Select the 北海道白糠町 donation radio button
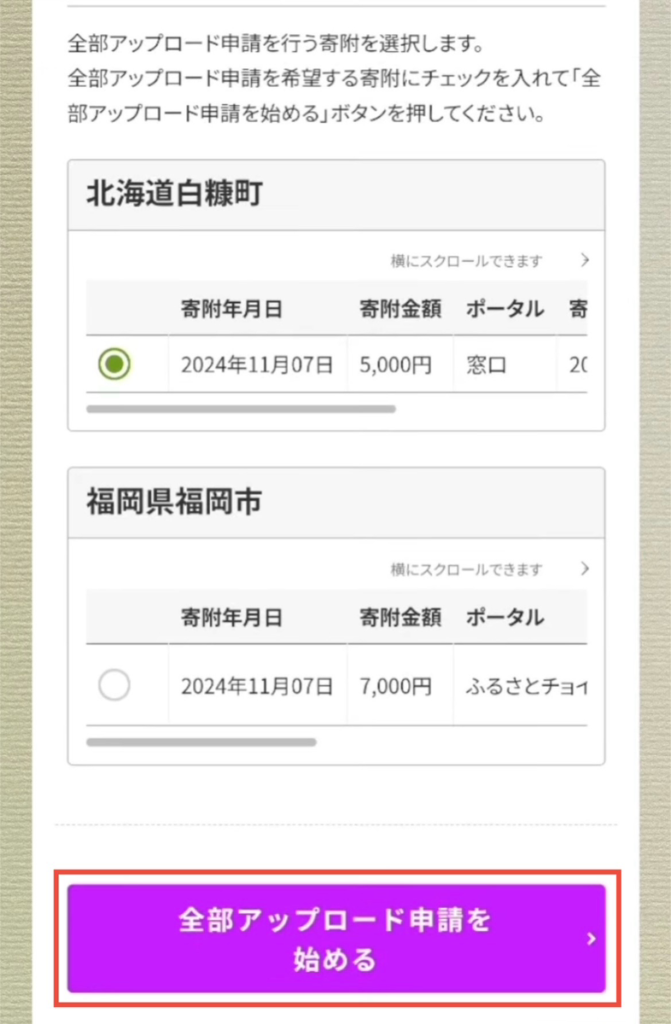 tap(115, 365)
